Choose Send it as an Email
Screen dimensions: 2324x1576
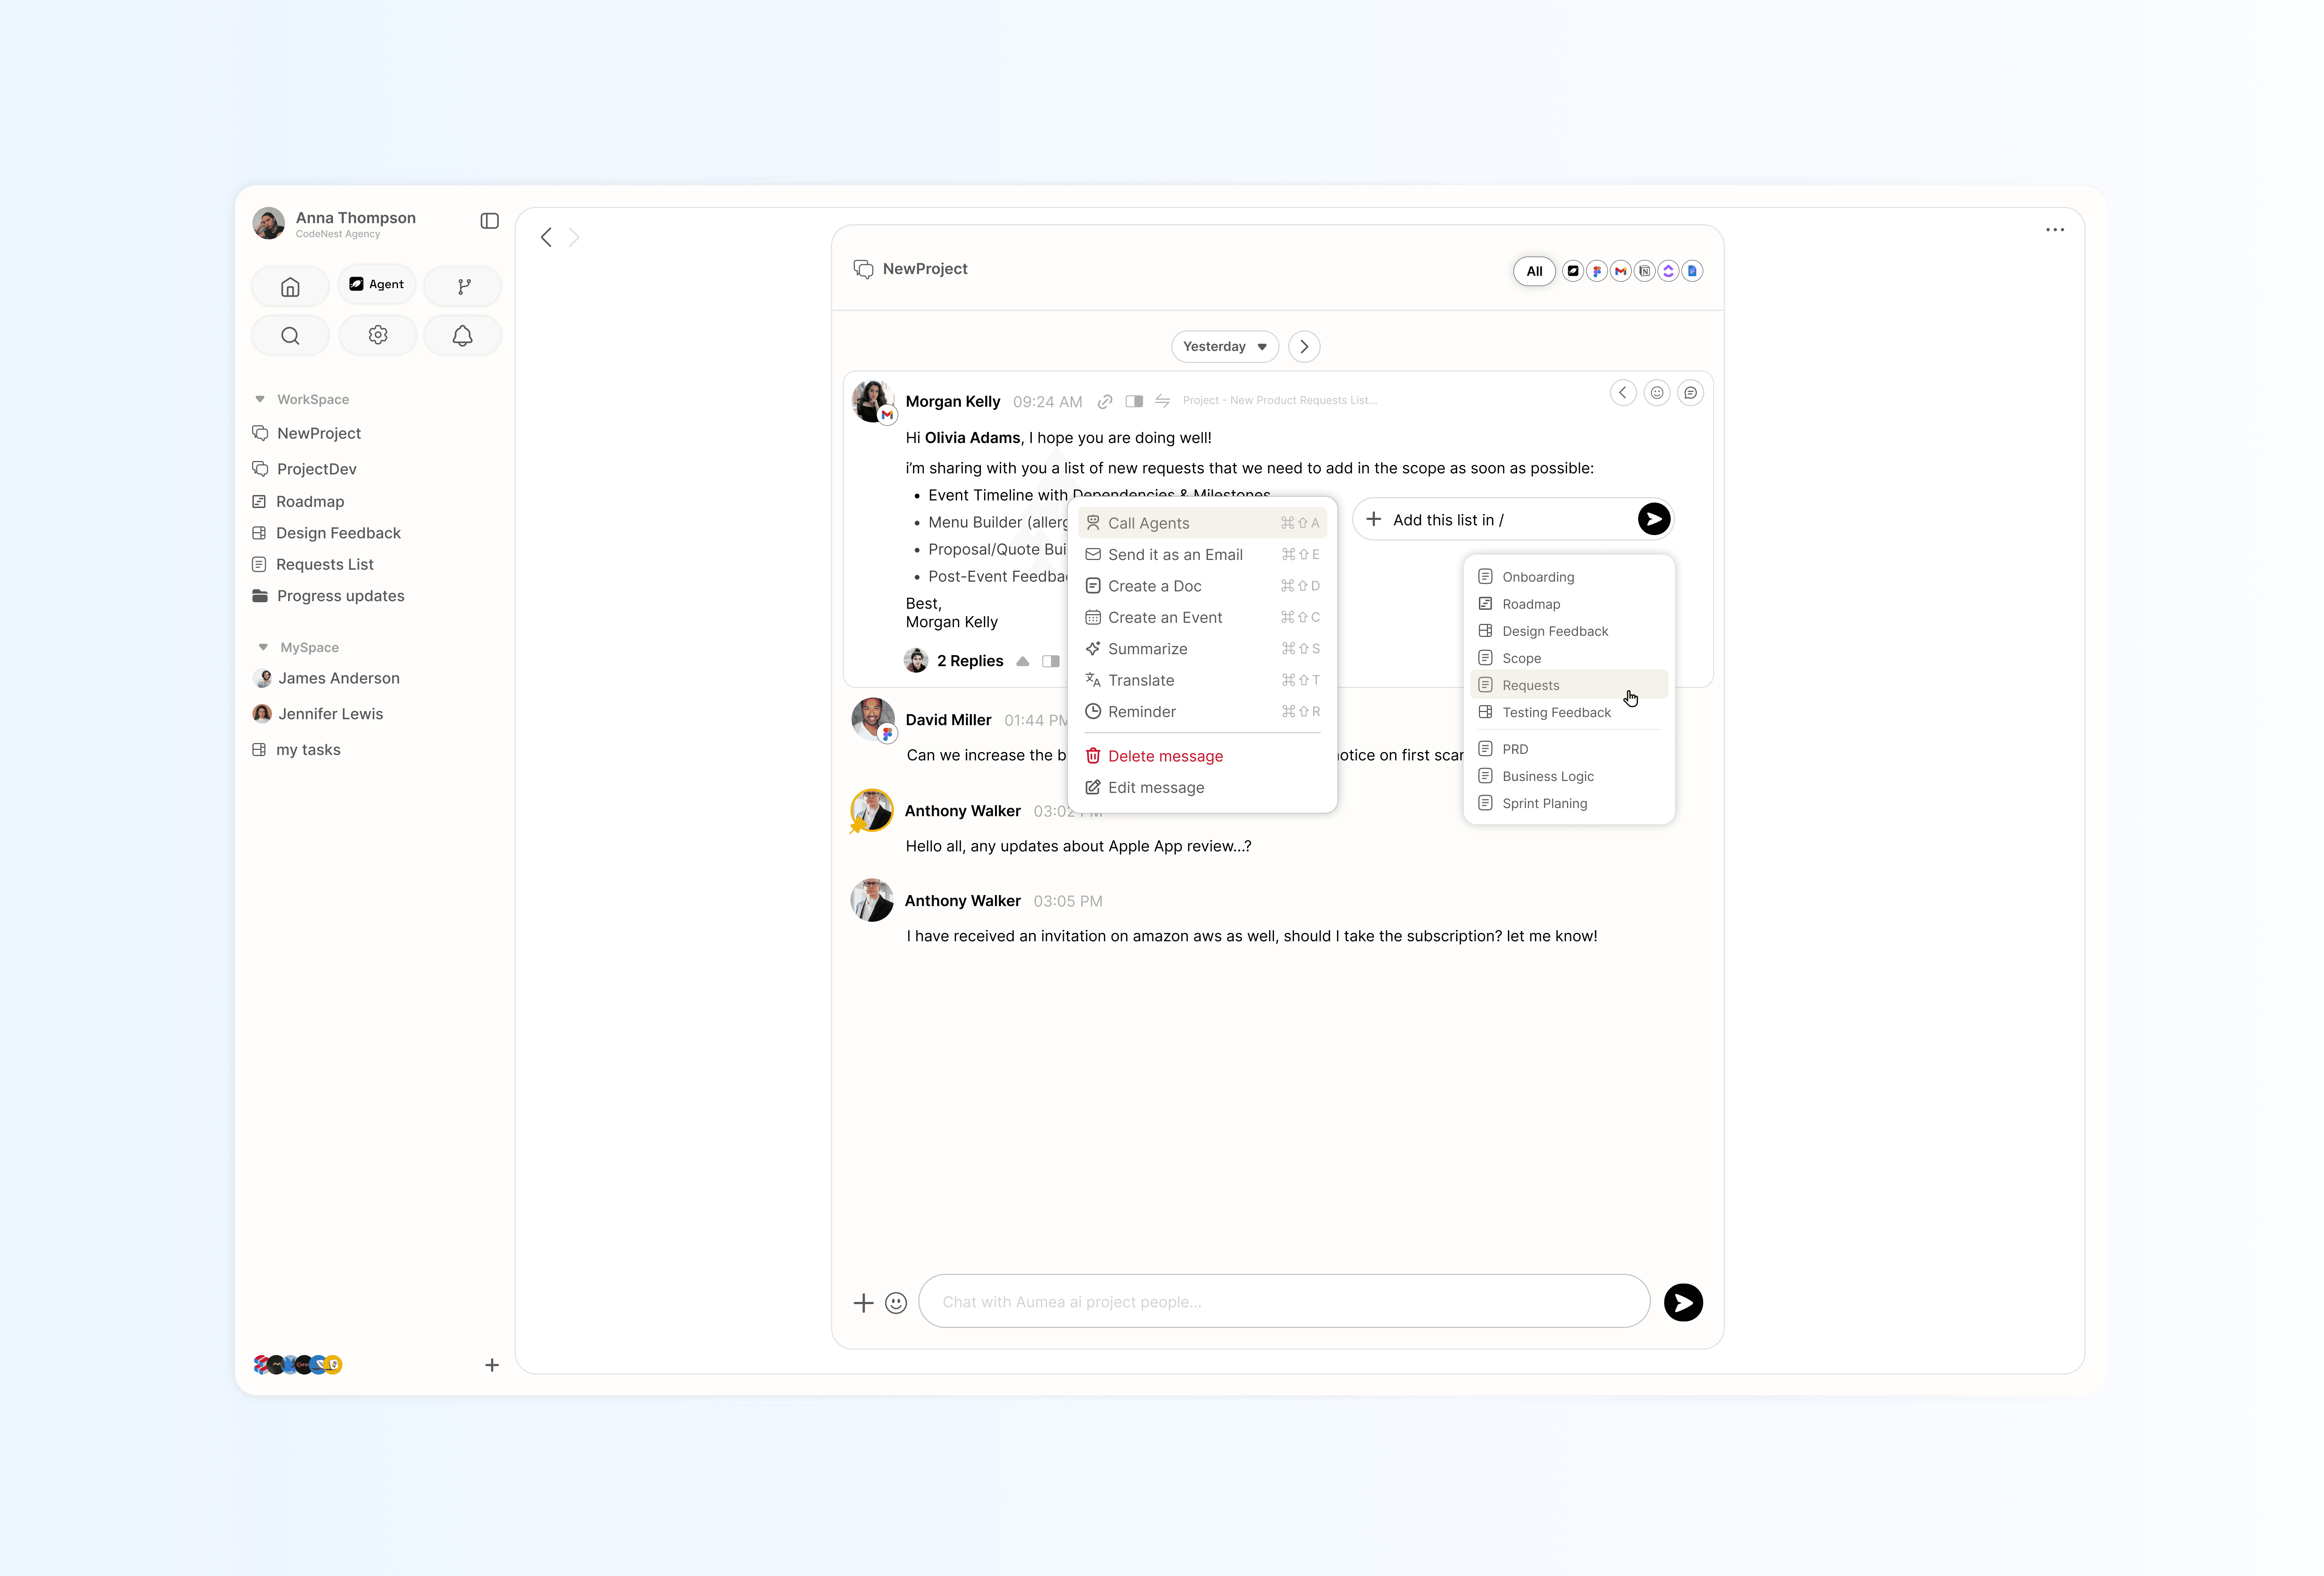(1203, 555)
